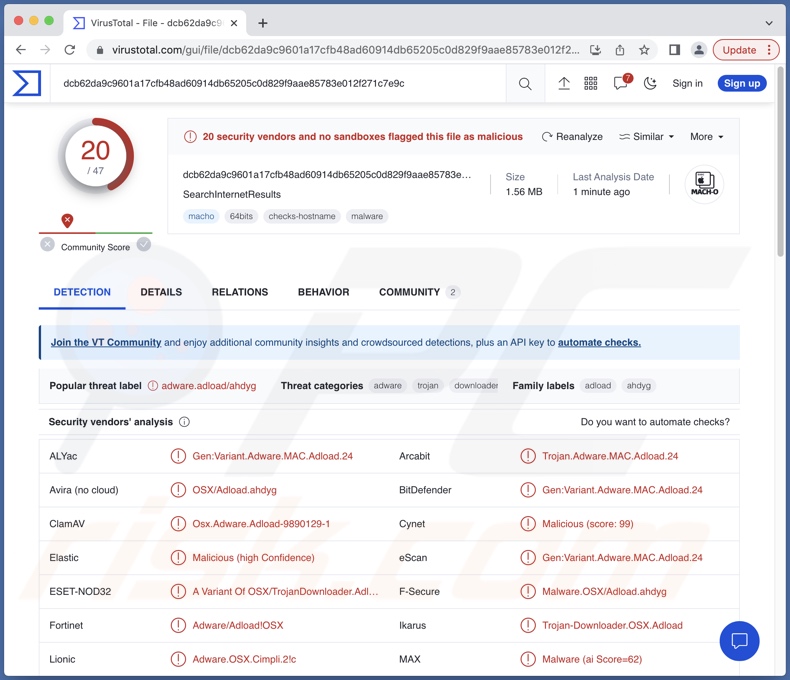Click the ahdyg family label chip
The height and width of the screenshot is (680, 790).
pyautogui.click(x=638, y=386)
